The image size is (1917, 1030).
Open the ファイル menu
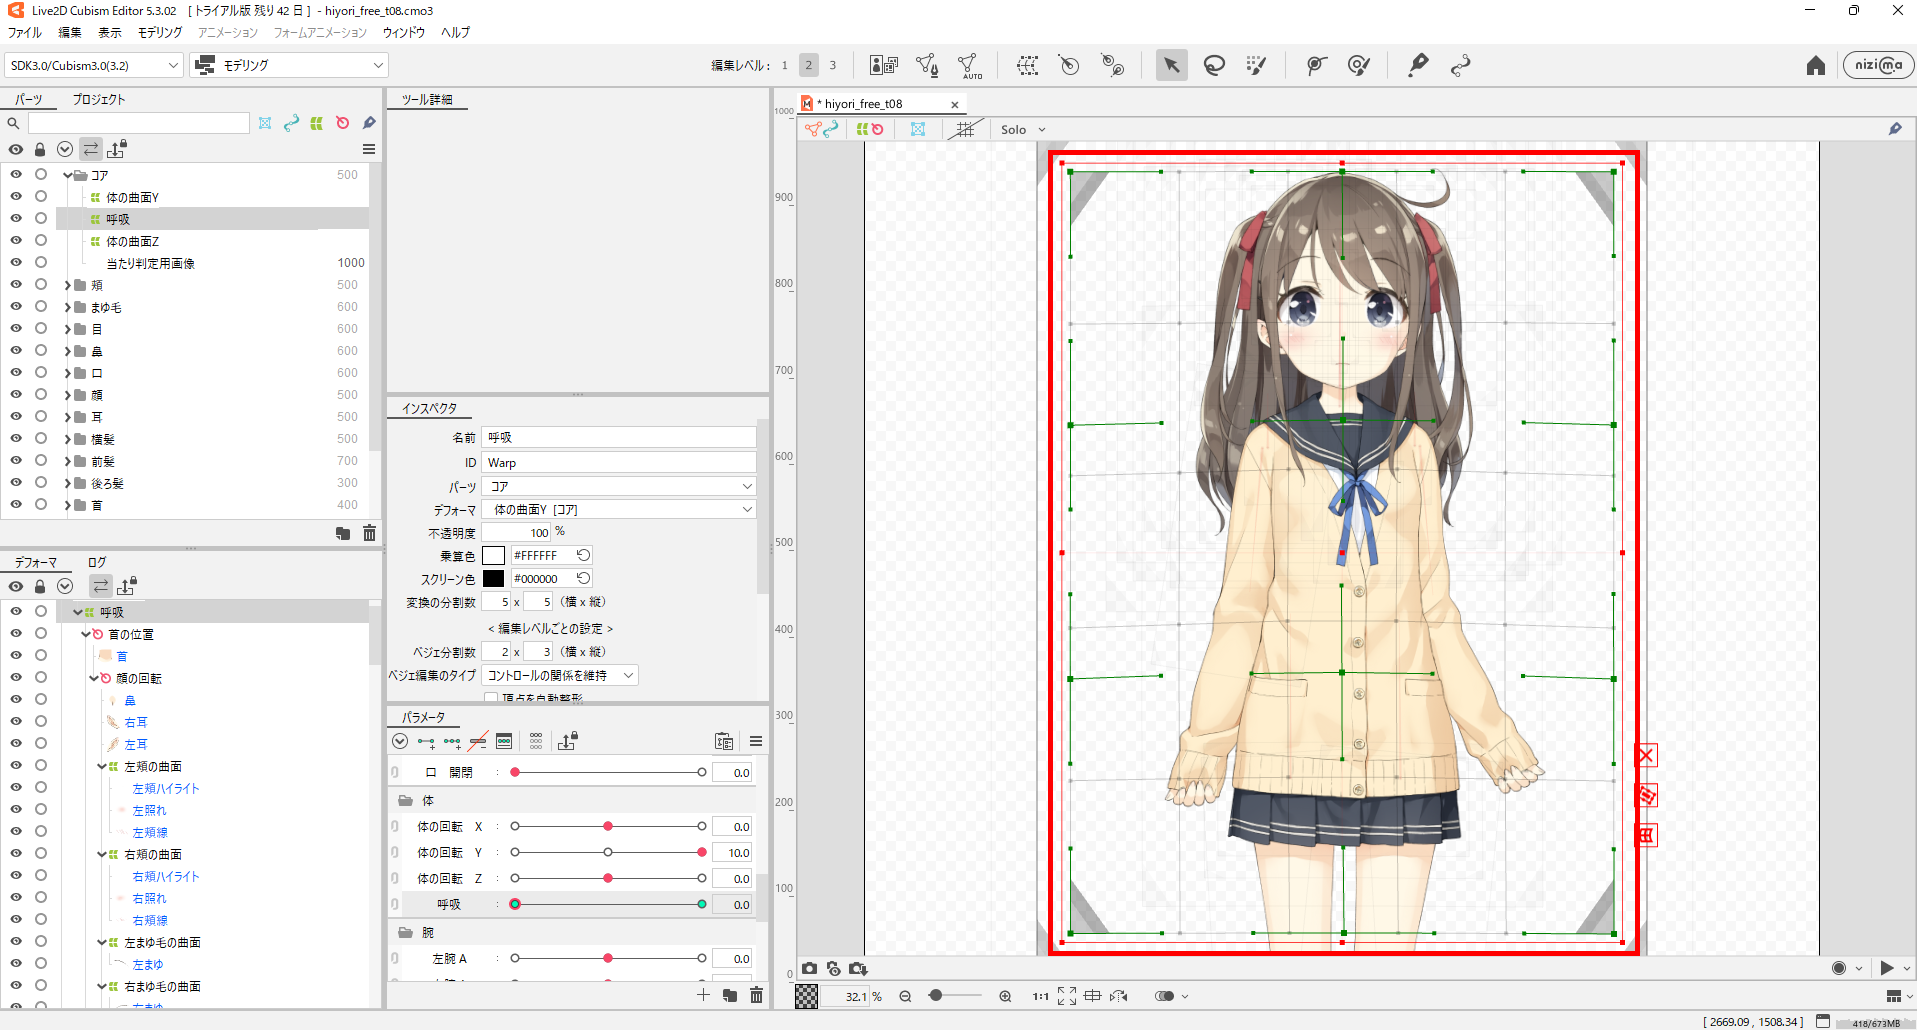click(x=25, y=32)
